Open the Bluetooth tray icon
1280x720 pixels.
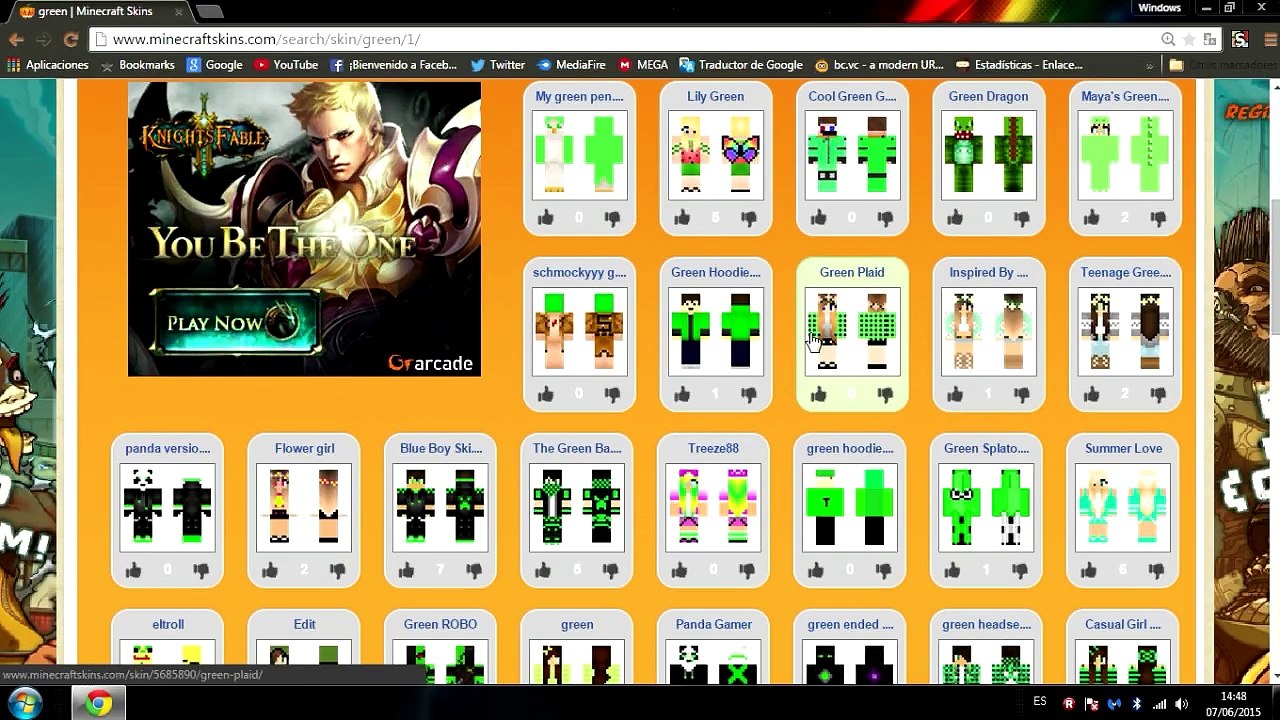[1137, 704]
